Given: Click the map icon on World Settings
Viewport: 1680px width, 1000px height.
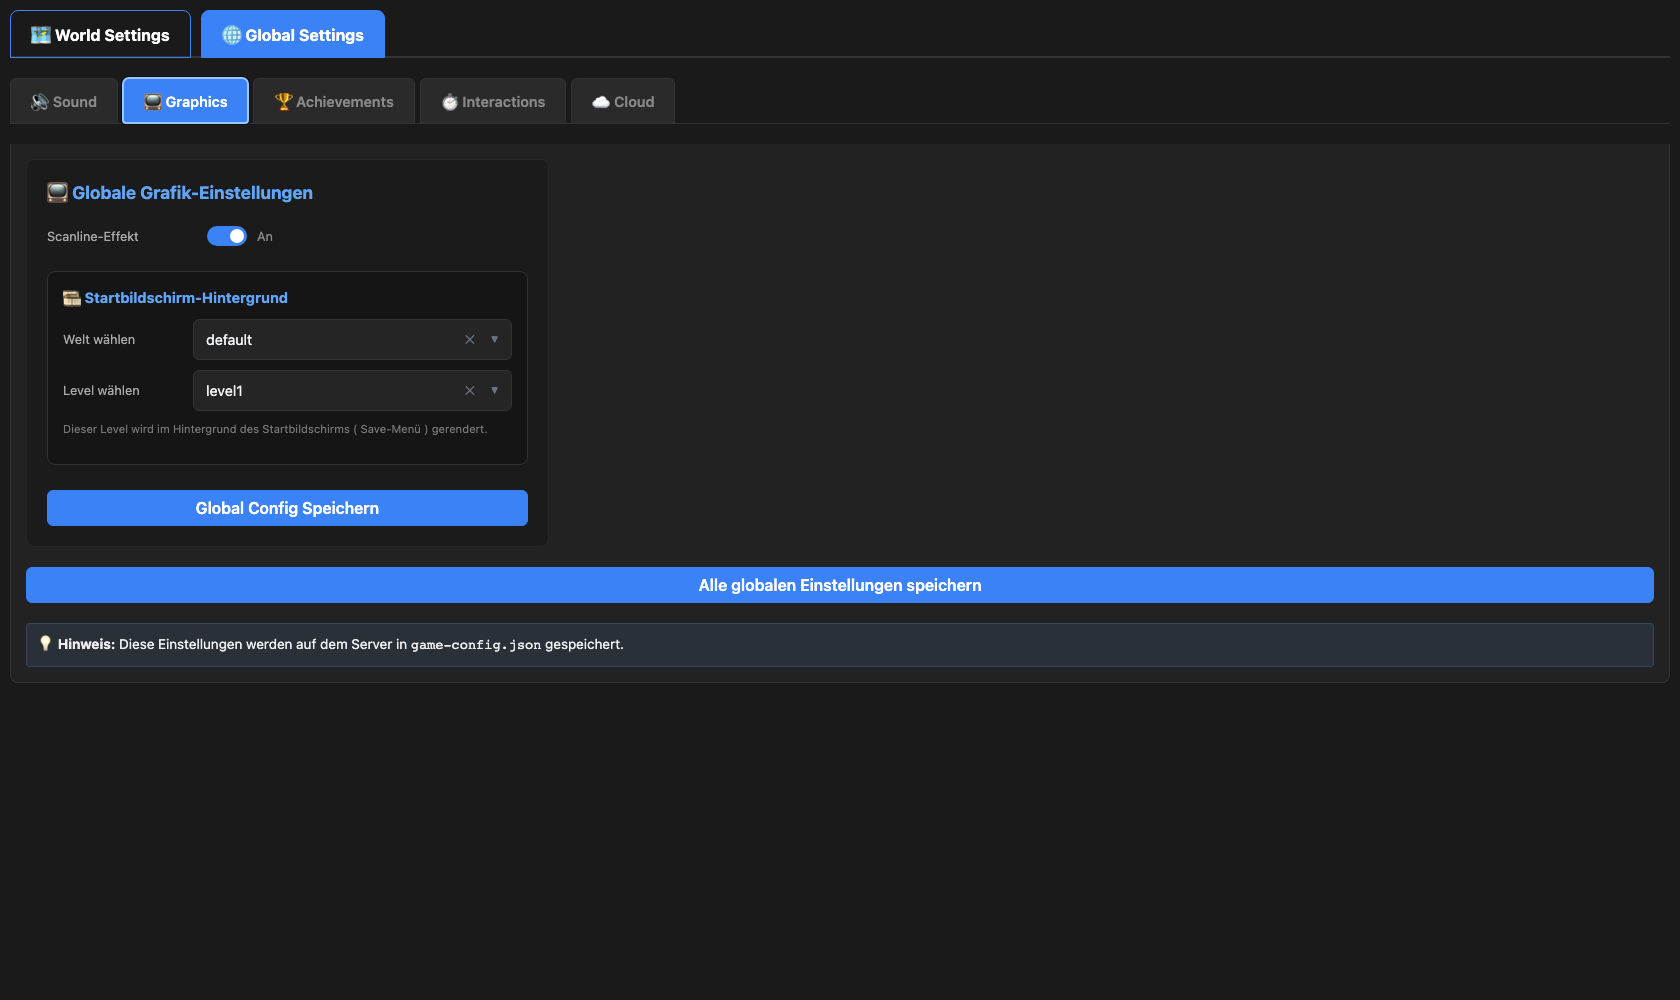Looking at the screenshot, I should point(40,35).
